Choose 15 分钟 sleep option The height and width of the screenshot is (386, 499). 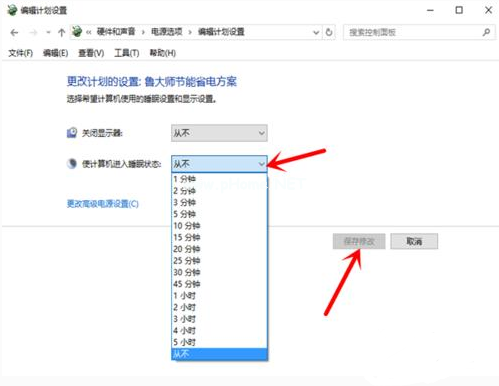[219, 238]
